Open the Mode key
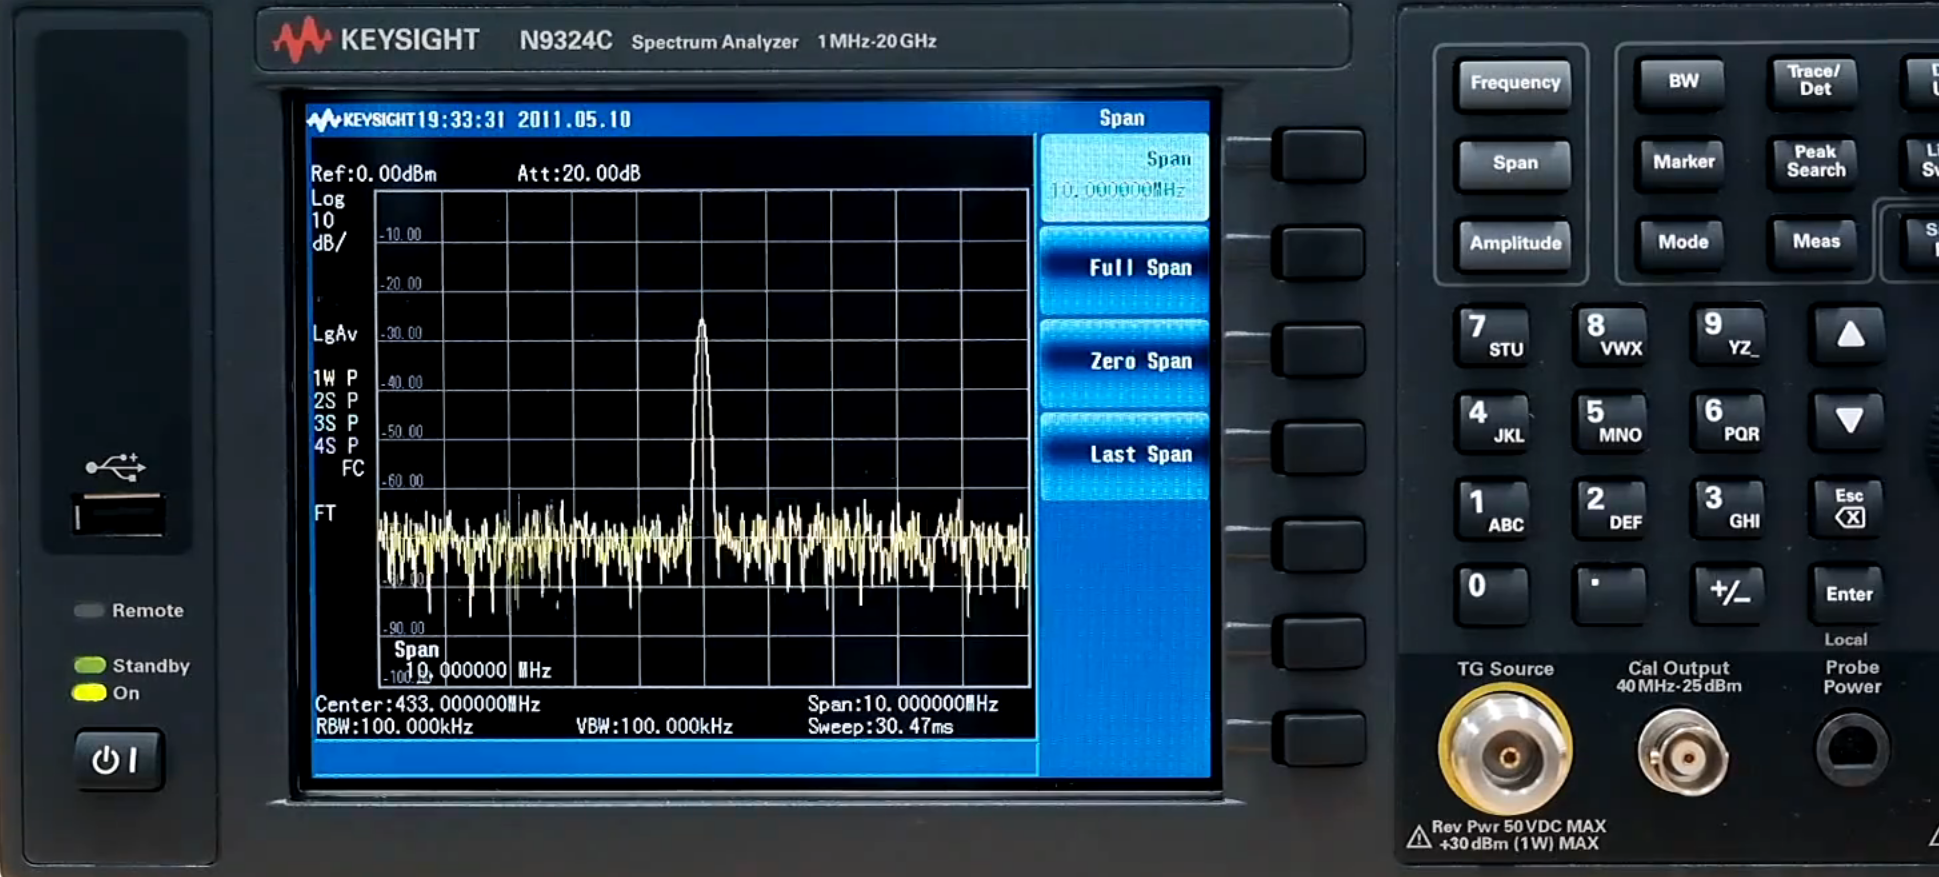Viewport: 1939px width, 877px height. [x=1683, y=242]
